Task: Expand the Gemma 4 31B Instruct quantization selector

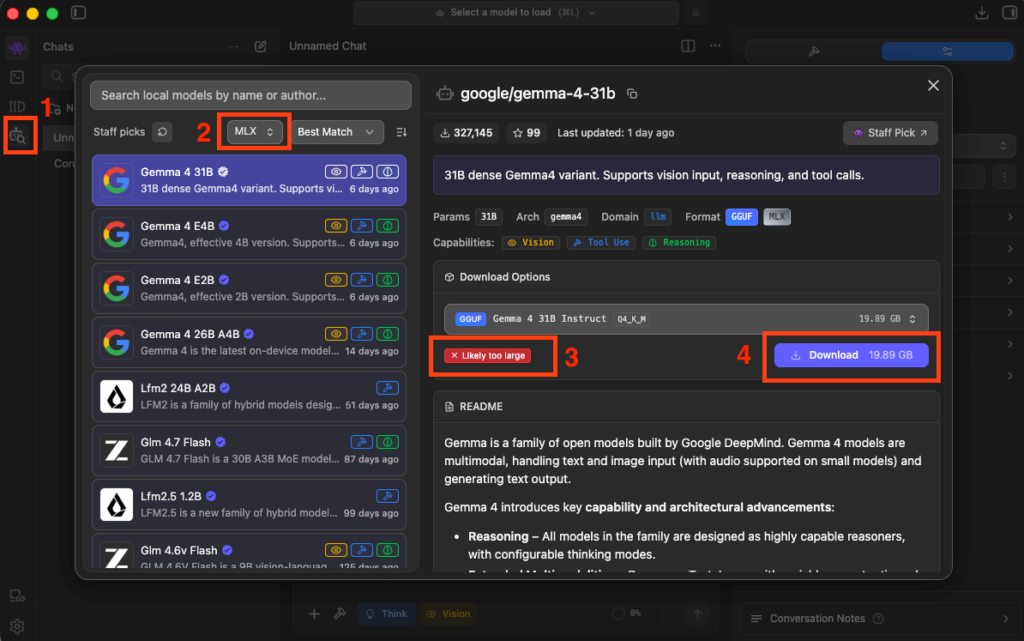Action: [686, 319]
